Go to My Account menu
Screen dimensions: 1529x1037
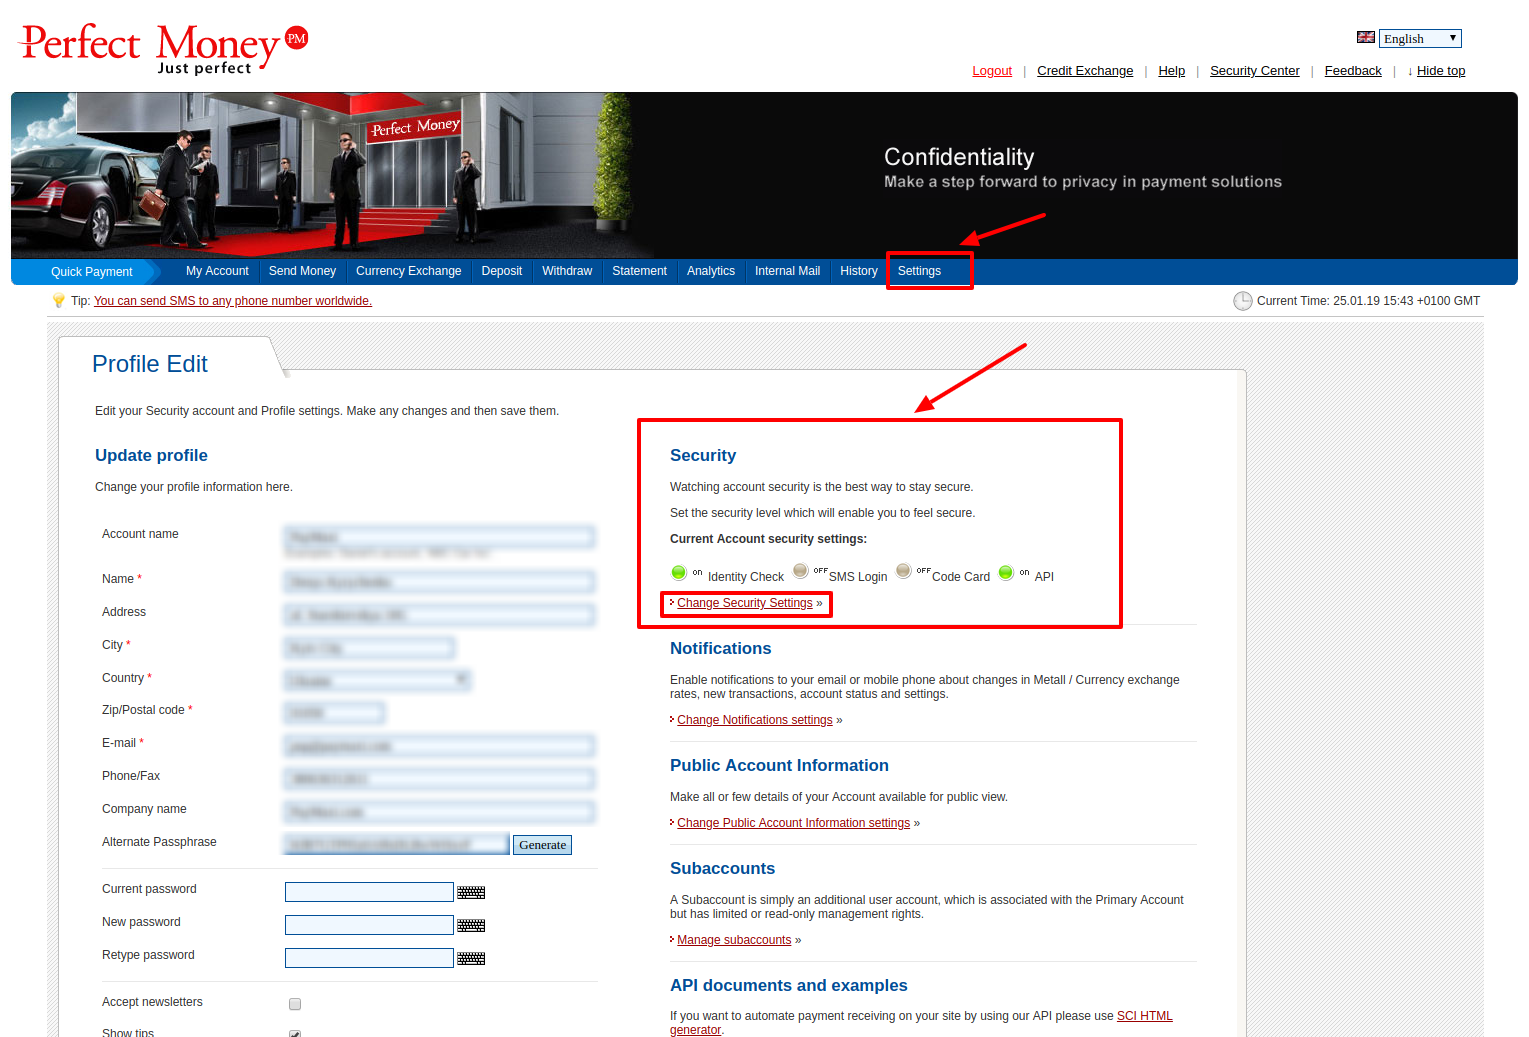click(217, 271)
